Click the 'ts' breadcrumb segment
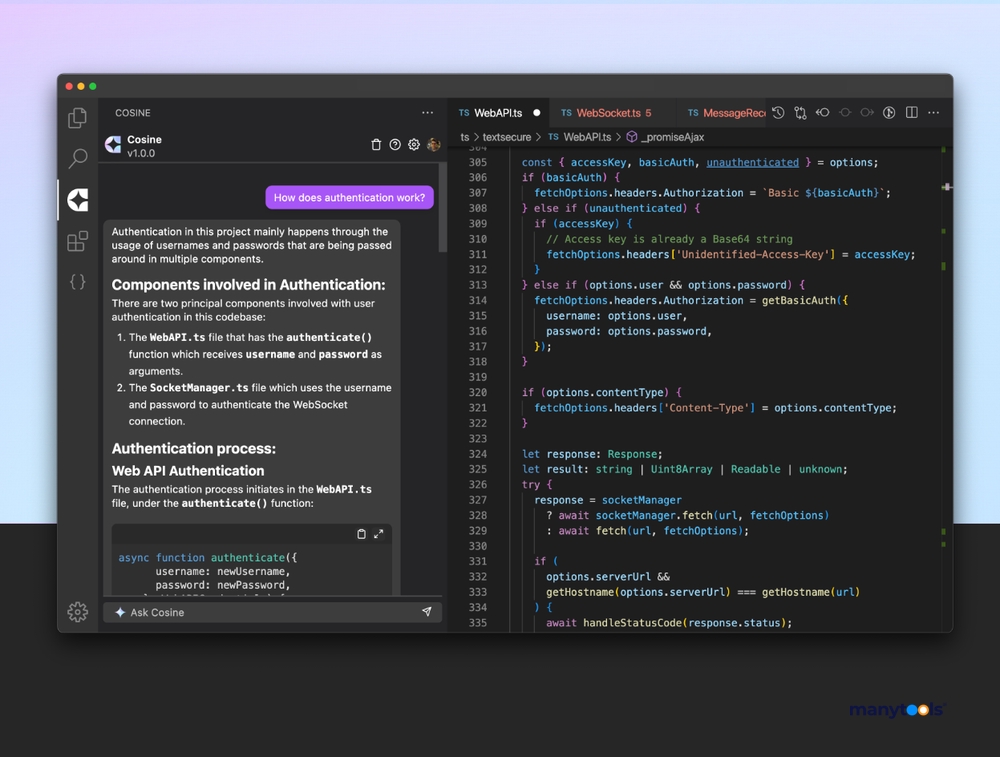This screenshot has height=757, width=1000. (x=465, y=137)
